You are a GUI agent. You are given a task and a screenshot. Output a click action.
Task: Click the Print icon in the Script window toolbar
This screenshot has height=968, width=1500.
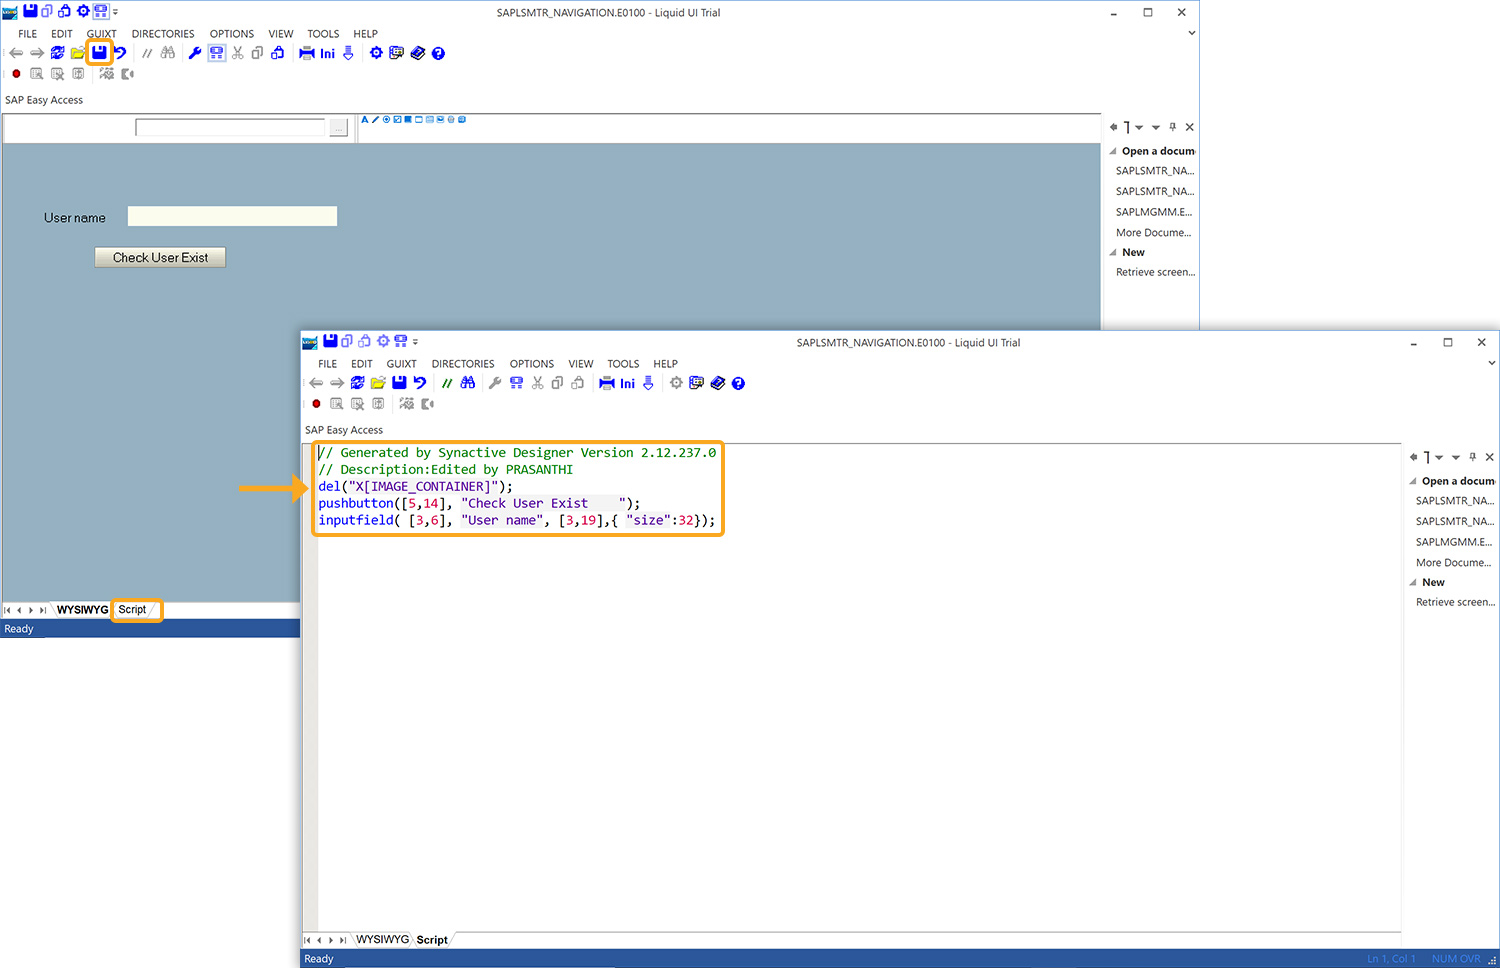tap(607, 383)
